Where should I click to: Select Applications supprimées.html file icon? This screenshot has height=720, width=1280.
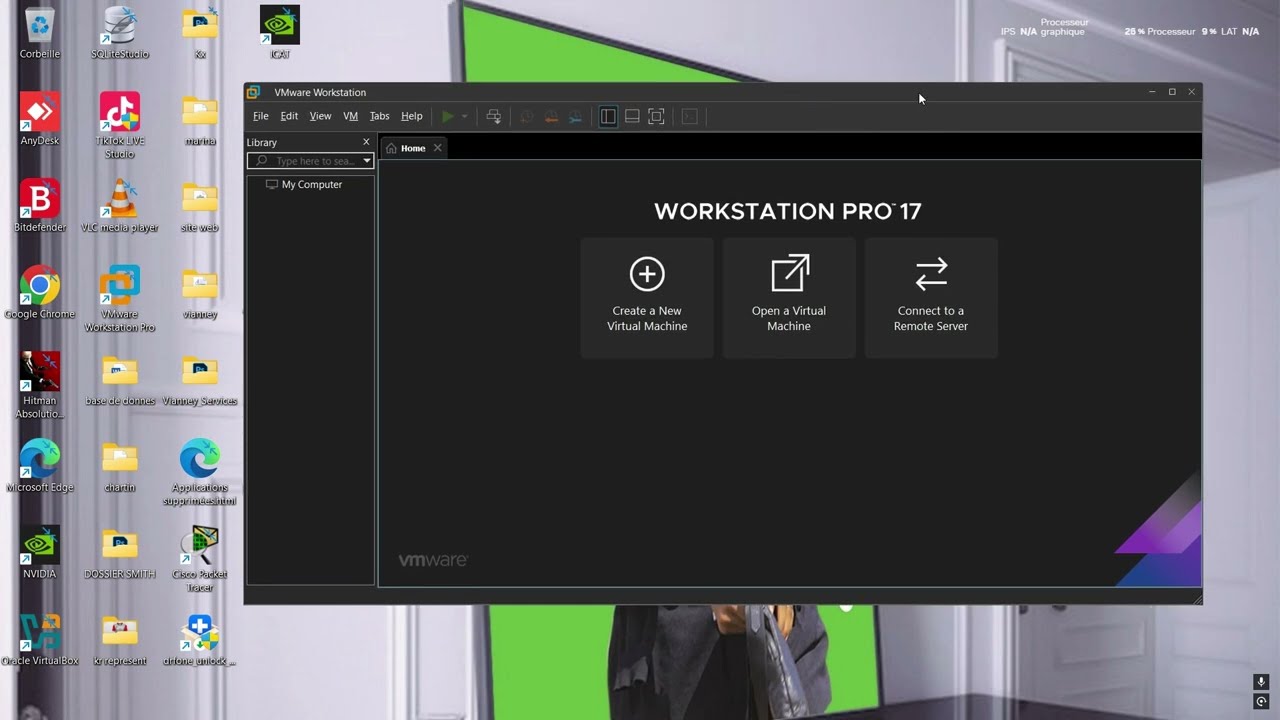click(x=200, y=472)
